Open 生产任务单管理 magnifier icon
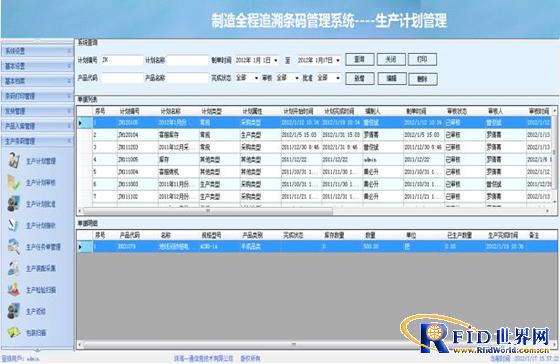Image resolution: width=560 pixels, height=364 pixels. click(x=14, y=246)
